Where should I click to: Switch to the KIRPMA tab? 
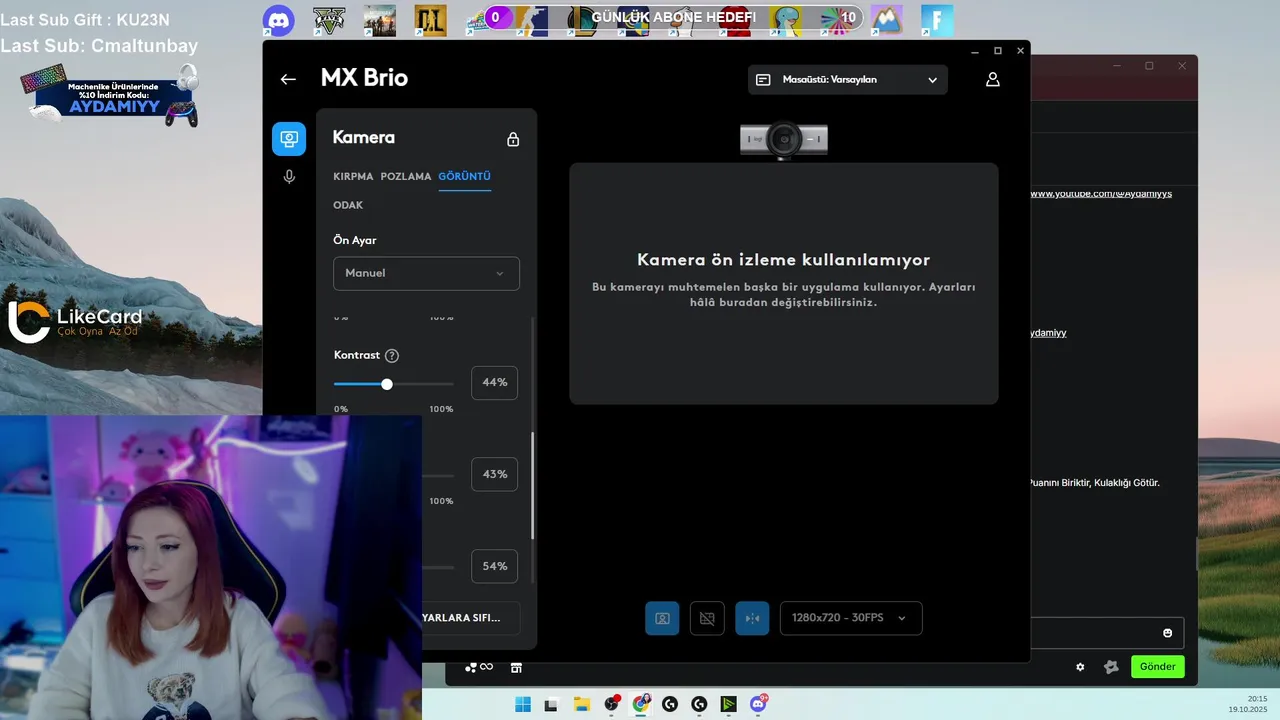[353, 176]
